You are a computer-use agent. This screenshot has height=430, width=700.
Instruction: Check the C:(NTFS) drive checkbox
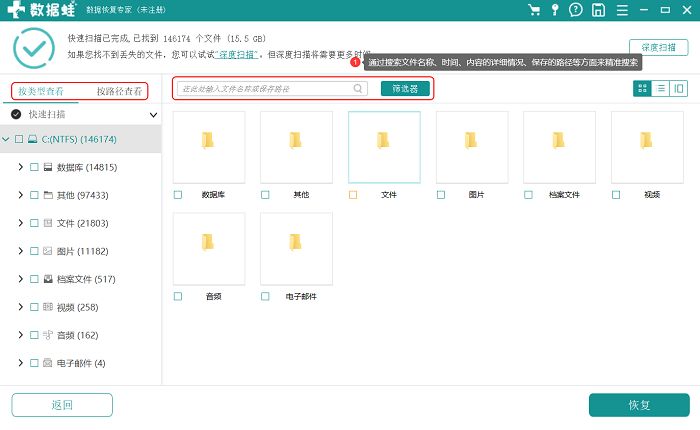click(x=19, y=139)
